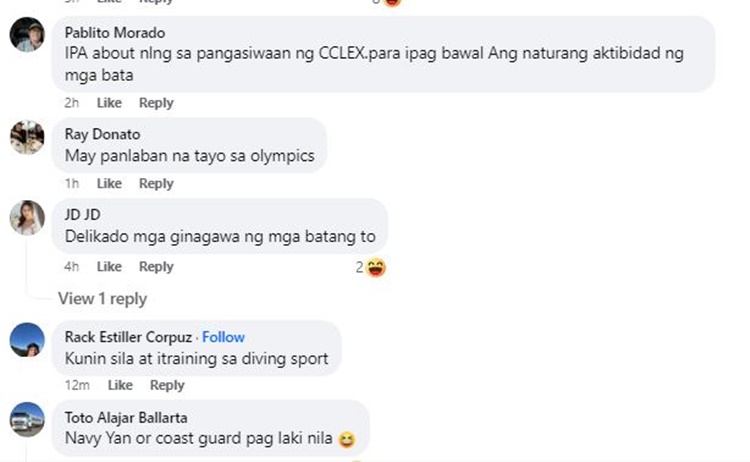Expand View 1 reply under JD JD
The height and width of the screenshot is (462, 750).
[102, 299]
